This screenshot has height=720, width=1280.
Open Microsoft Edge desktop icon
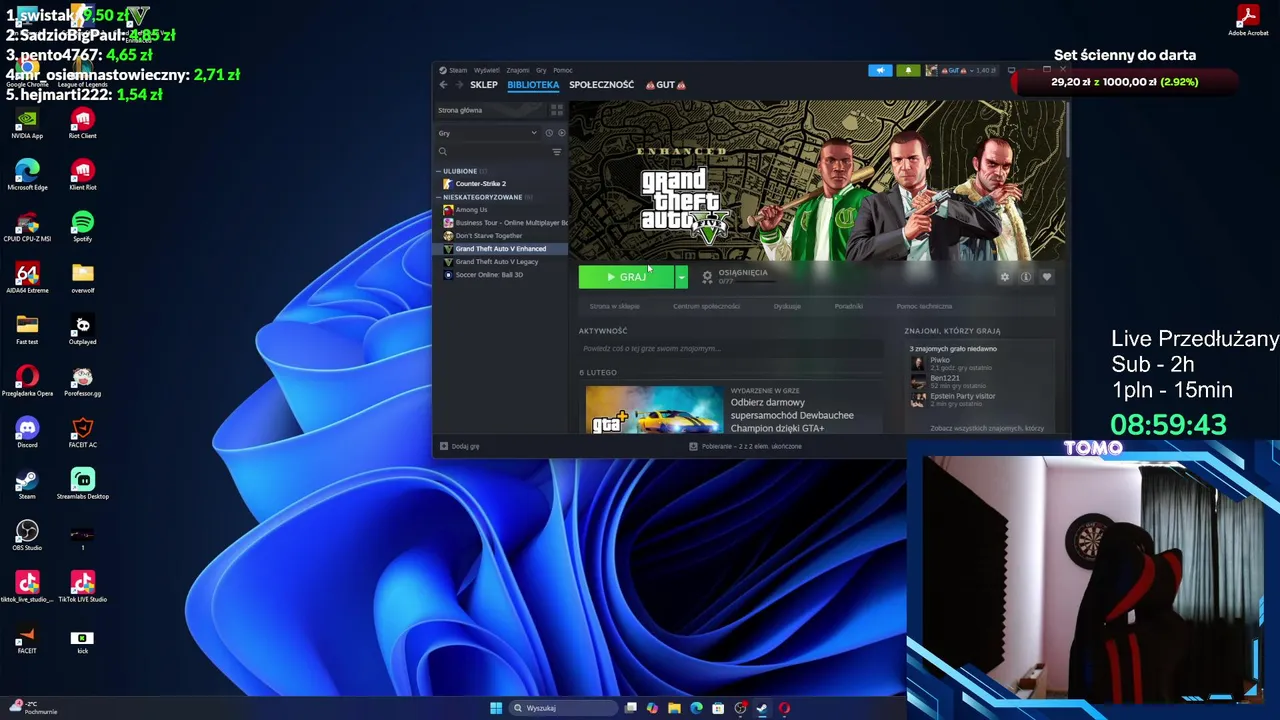(27, 175)
